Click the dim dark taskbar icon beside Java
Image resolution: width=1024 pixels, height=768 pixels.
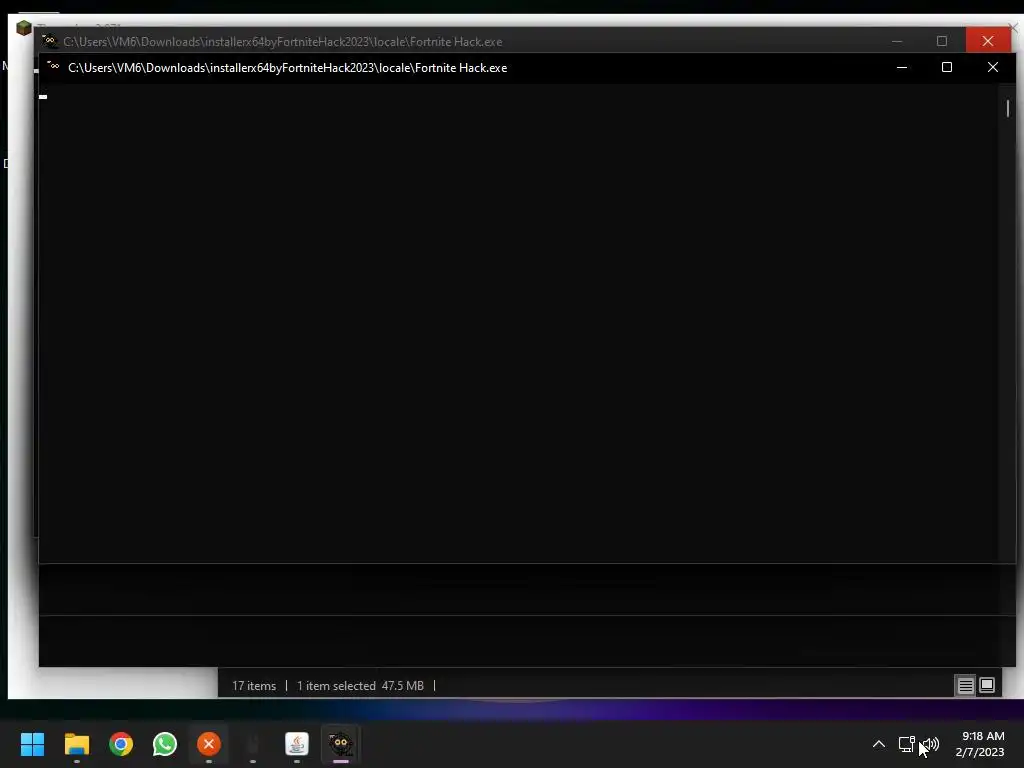[x=253, y=744]
